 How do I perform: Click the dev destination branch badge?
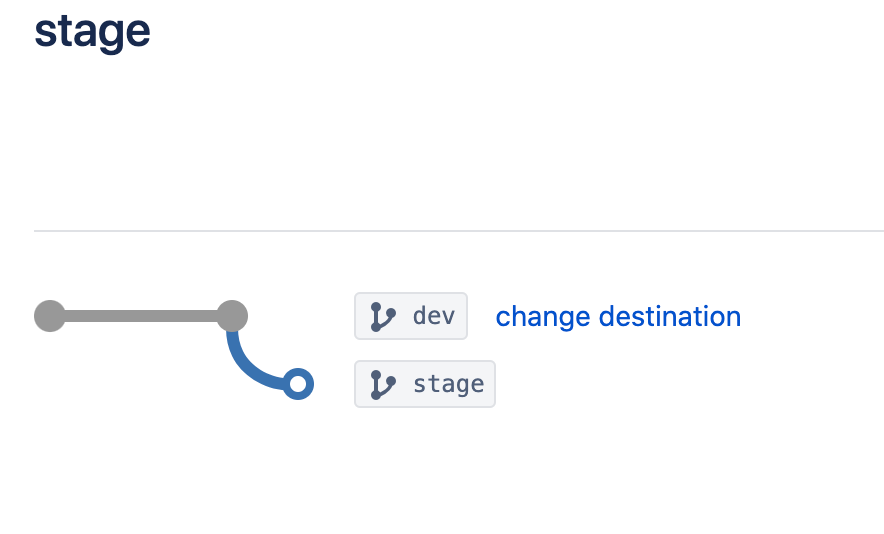pos(411,316)
